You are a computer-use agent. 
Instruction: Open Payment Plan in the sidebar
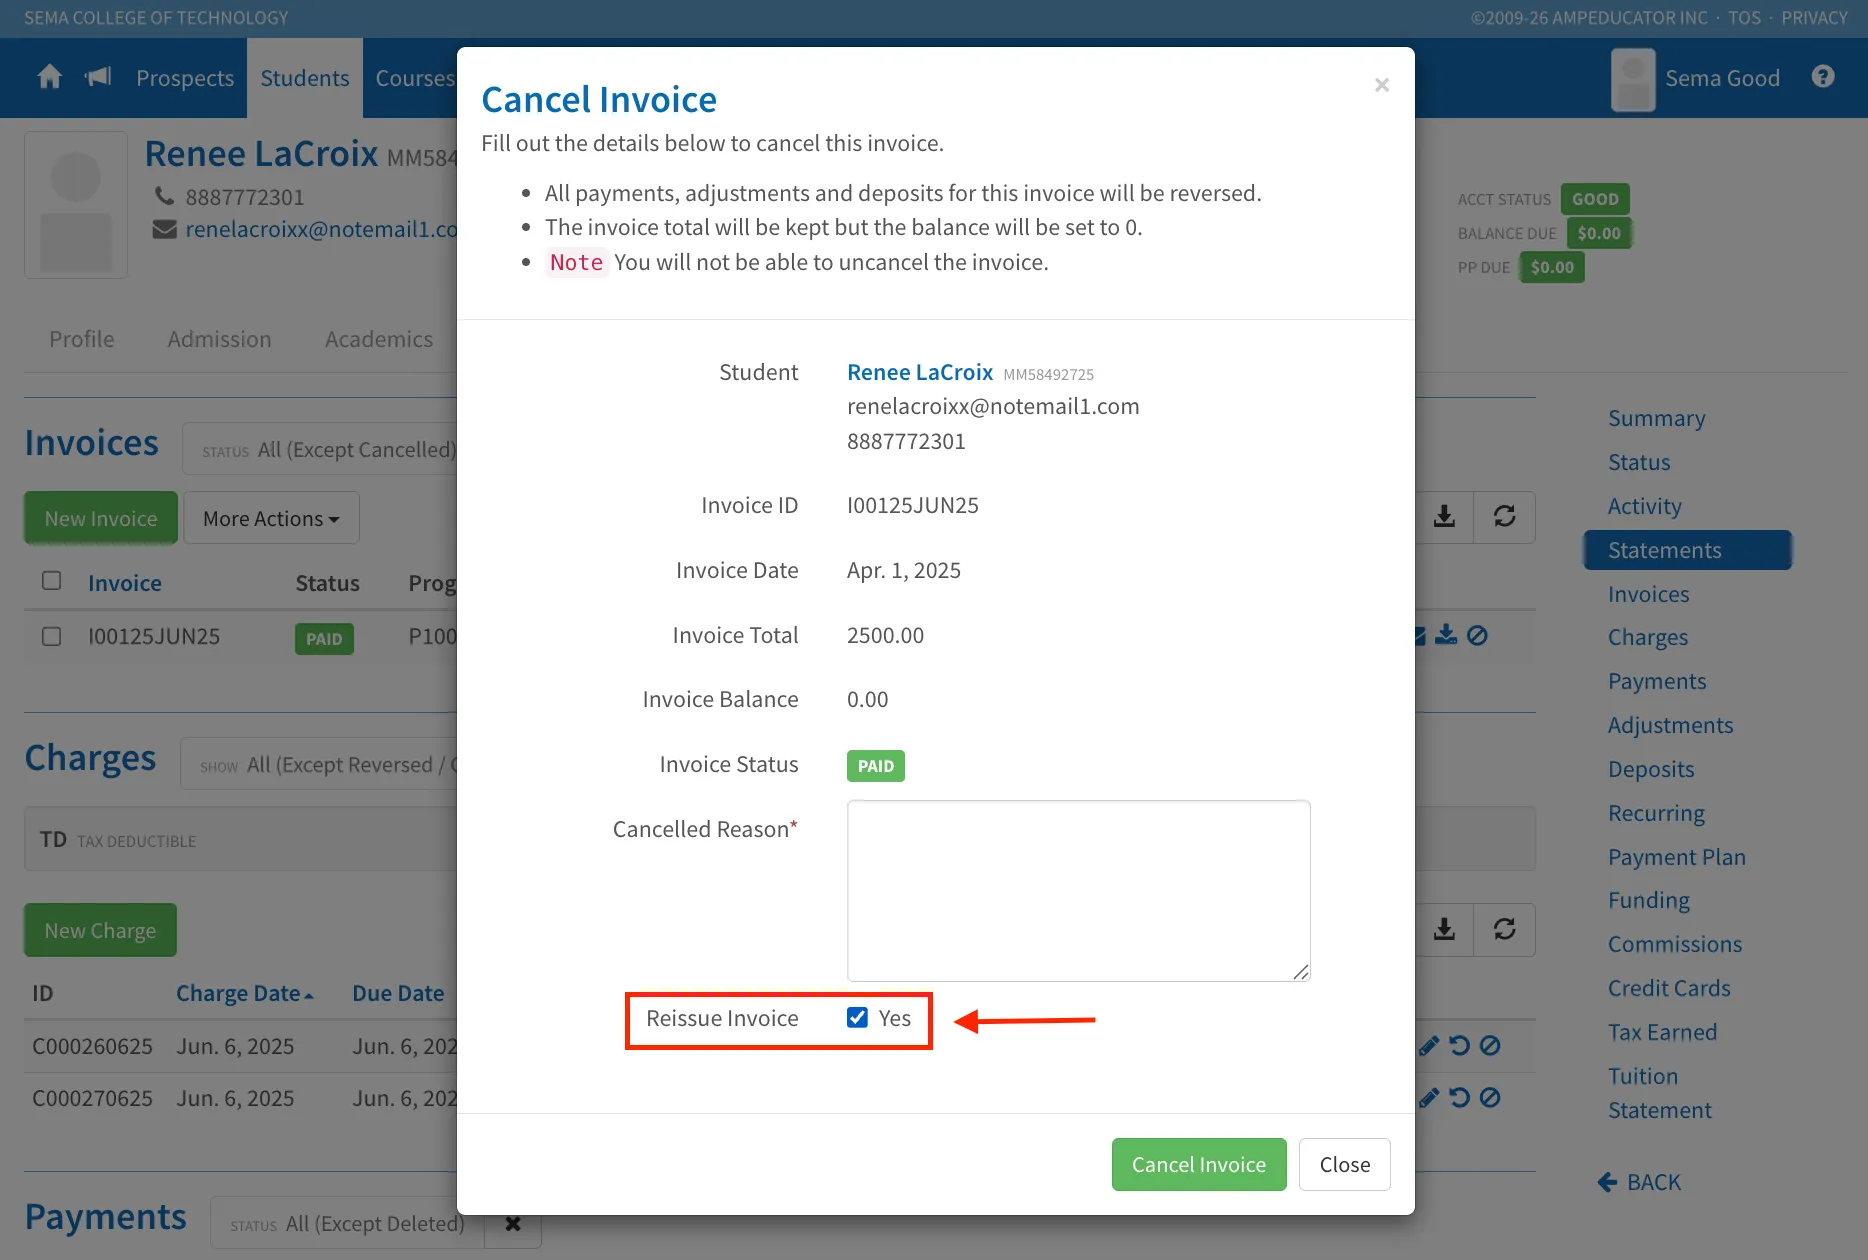(x=1676, y=857)
